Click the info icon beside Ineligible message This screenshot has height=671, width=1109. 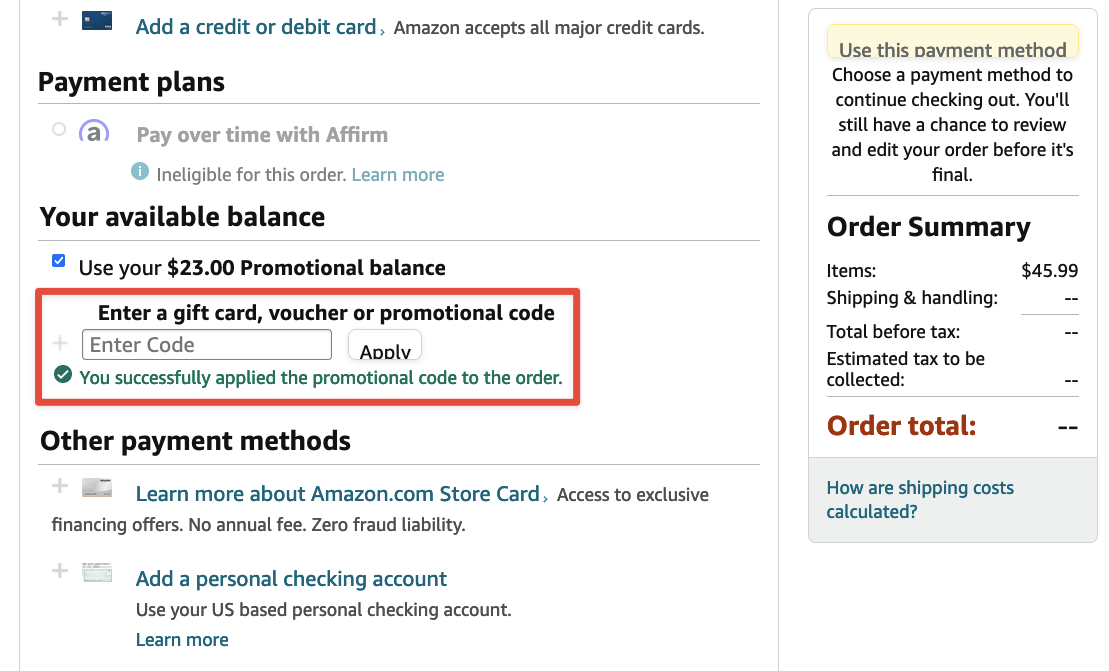[140, 172]
